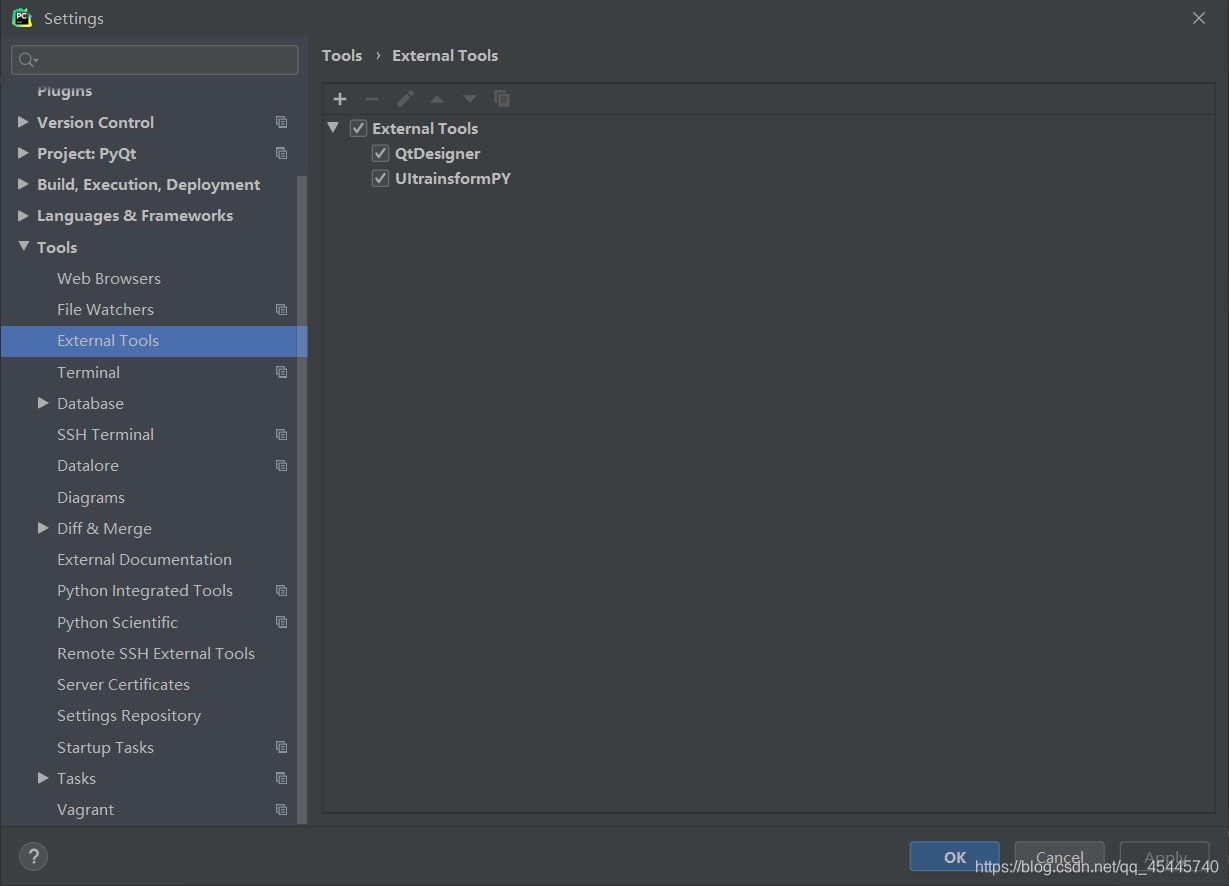Expand the Project: PyQt section
This screenshot has width=1229, height=886.
point(23,153)
